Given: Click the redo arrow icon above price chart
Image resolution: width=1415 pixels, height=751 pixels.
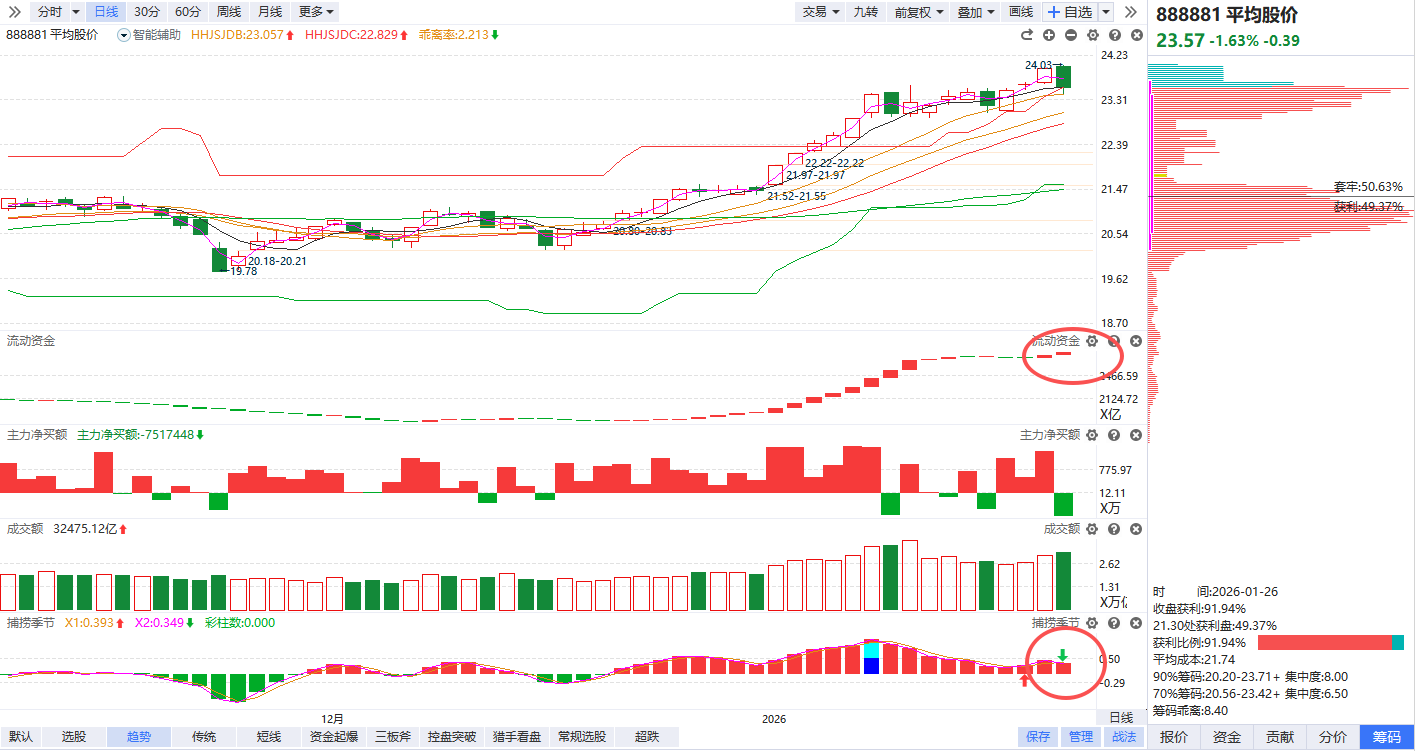Looking at the screenshot, I should pos(1027,35).
